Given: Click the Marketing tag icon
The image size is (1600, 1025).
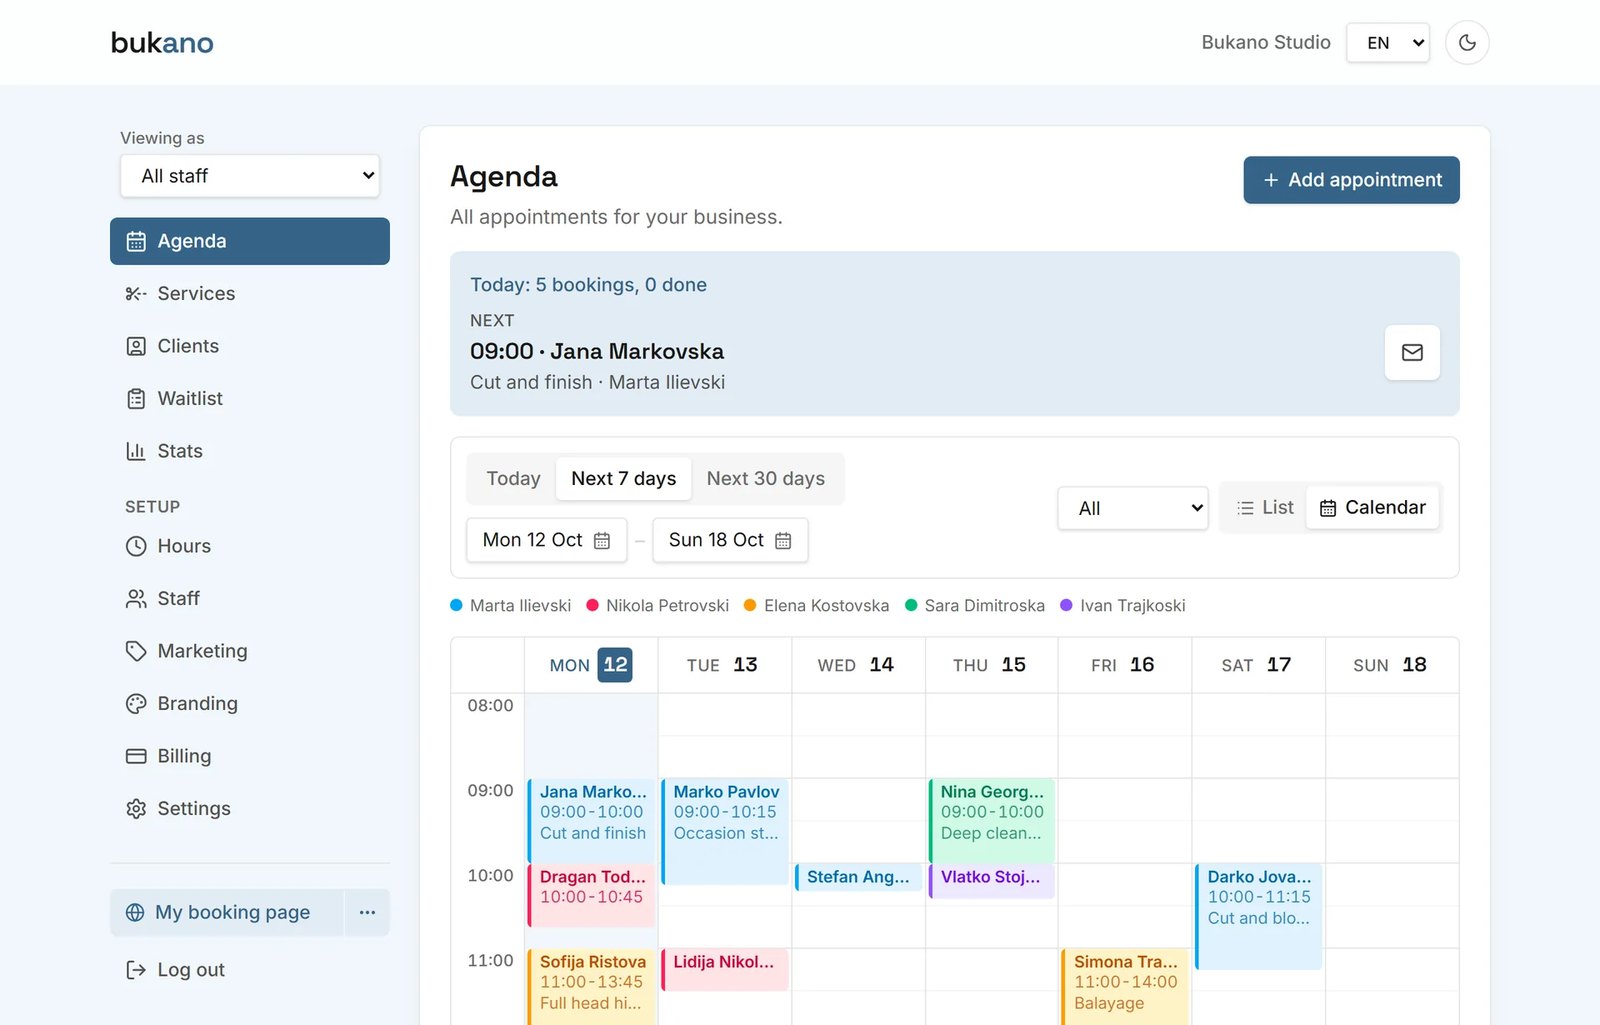Looking at the screenshot, I should pos(136,651).
